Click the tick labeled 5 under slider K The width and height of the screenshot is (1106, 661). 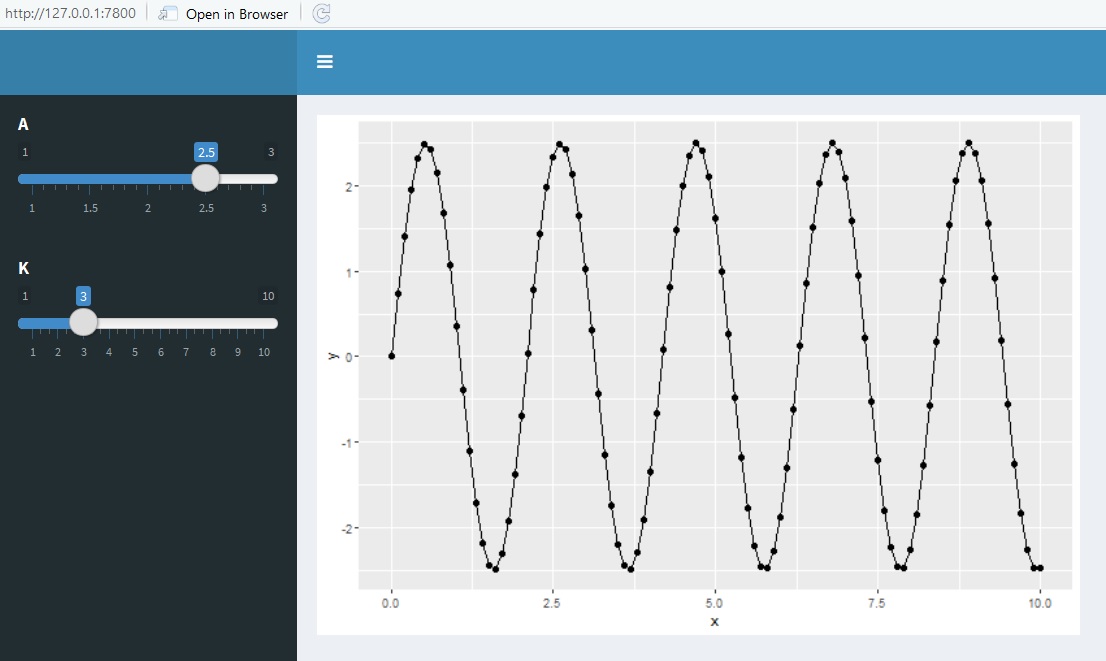coord(135,352)
